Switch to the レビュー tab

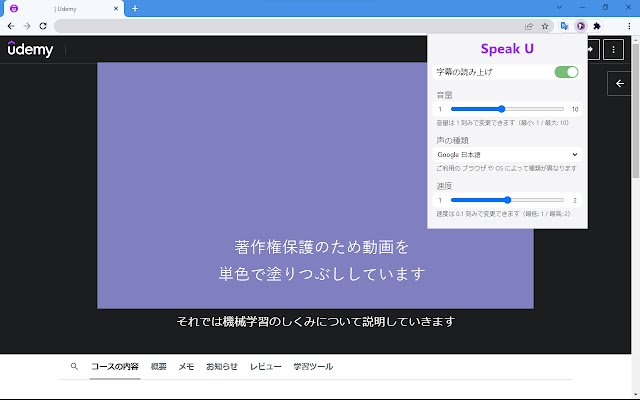(265, 367)
